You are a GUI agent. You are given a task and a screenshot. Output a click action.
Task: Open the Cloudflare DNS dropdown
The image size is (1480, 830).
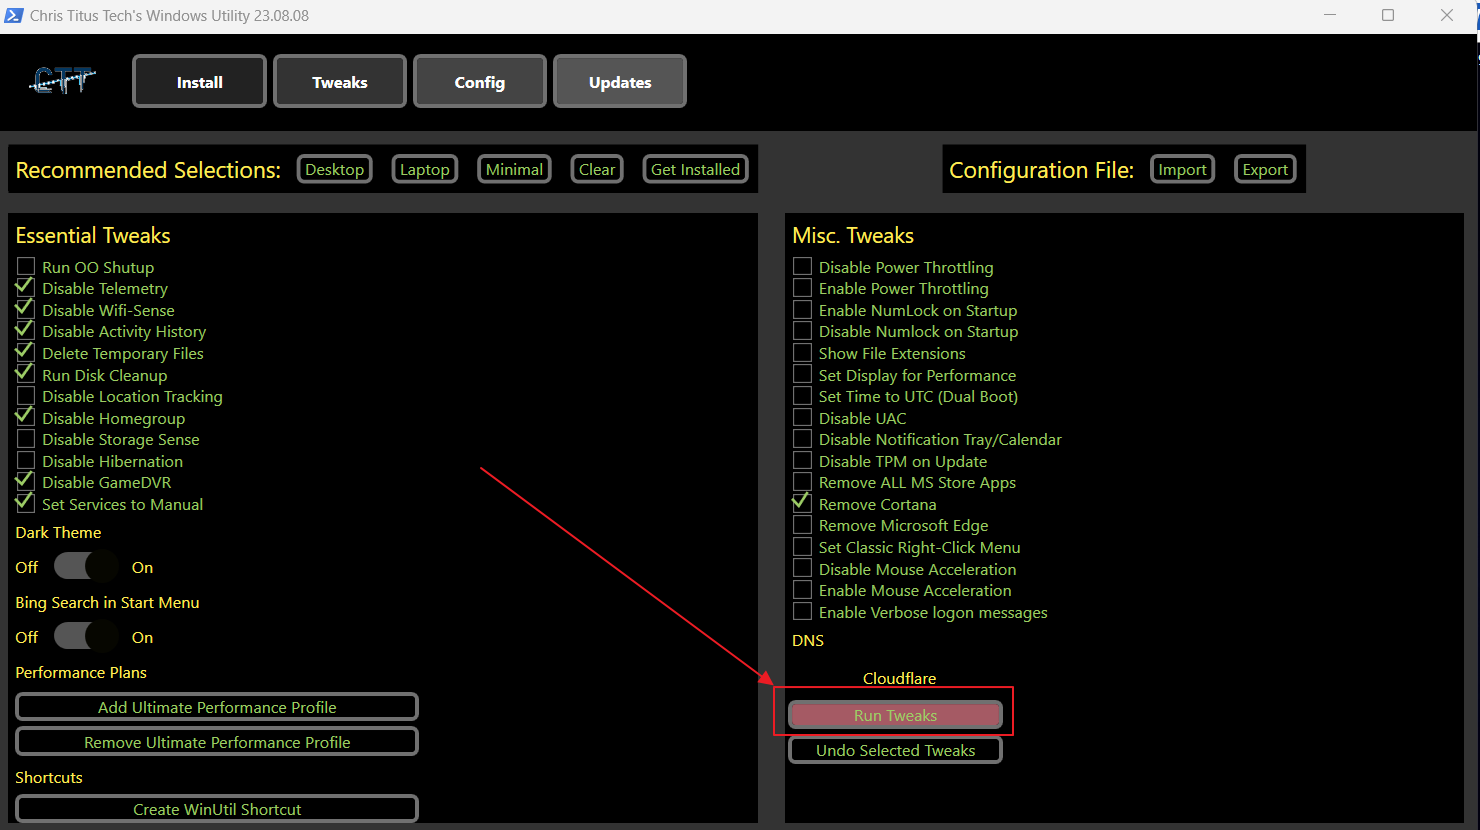click(899, 678)
